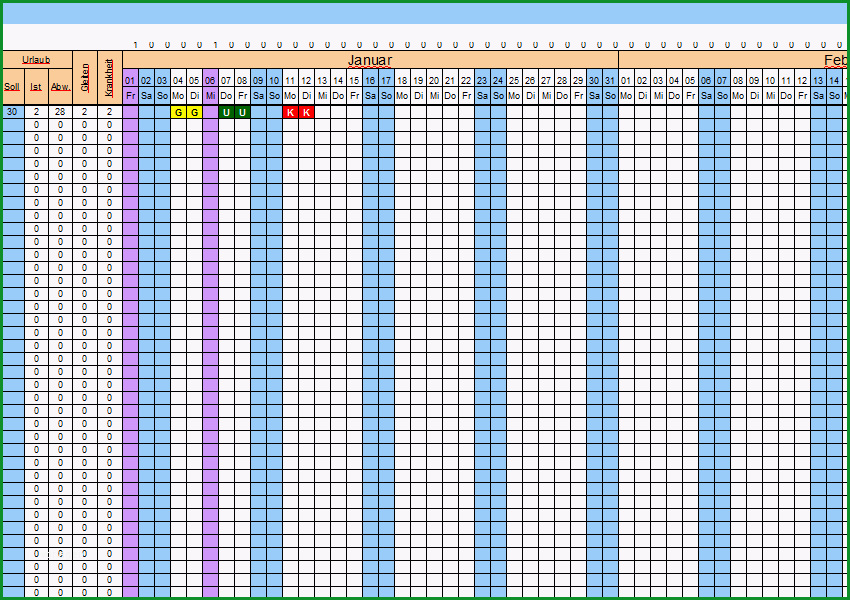Click the January 02 date header

coord(146,80)
